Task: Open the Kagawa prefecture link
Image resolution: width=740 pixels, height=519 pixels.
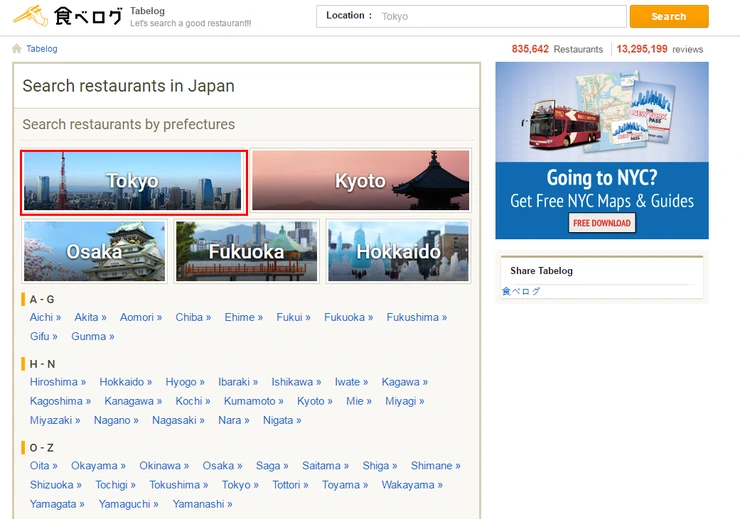Action: click(404, 382)
